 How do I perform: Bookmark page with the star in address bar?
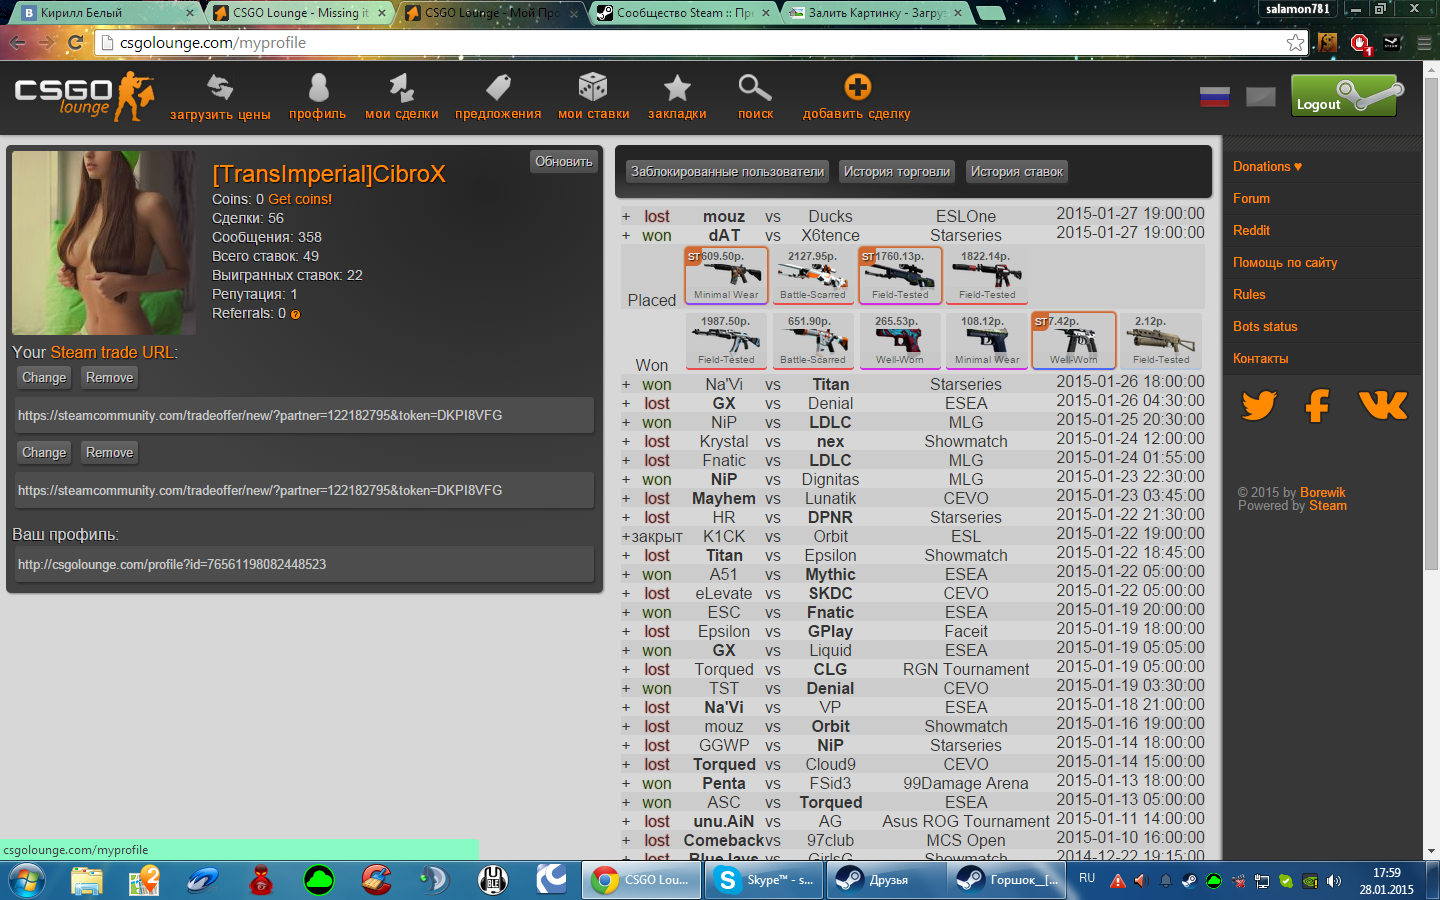[x=1295, y=42]
